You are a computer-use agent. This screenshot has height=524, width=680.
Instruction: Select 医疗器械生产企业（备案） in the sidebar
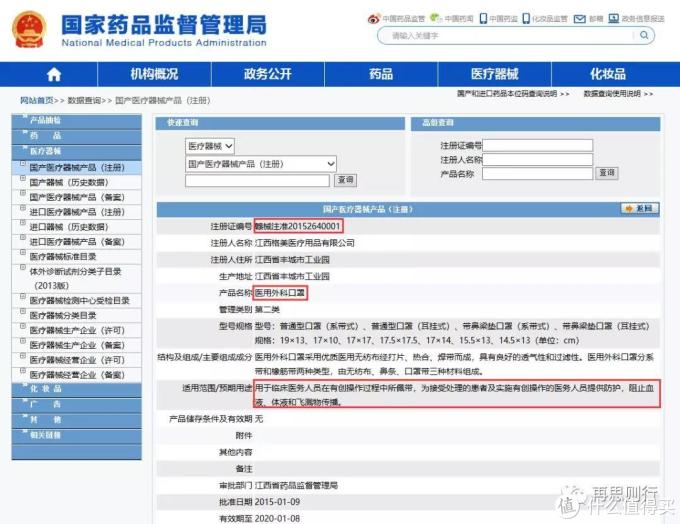tap(77, 345)
